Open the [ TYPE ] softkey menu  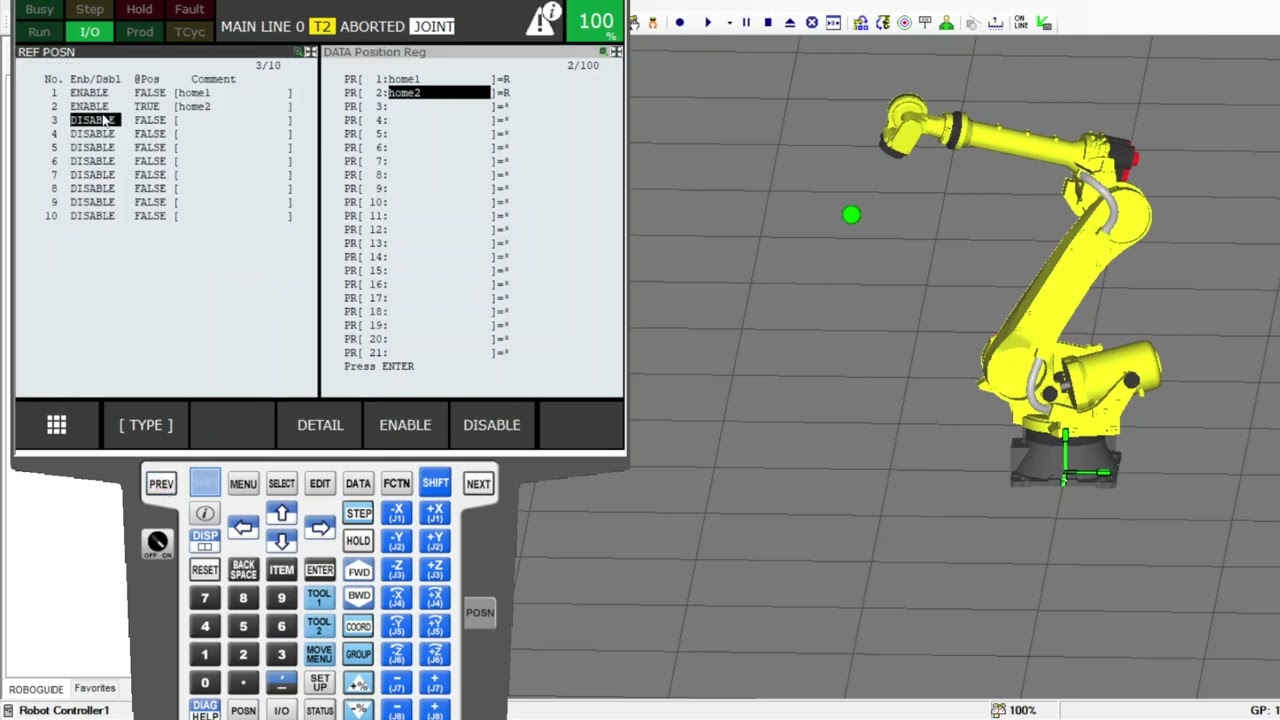(x=146, y=425)
